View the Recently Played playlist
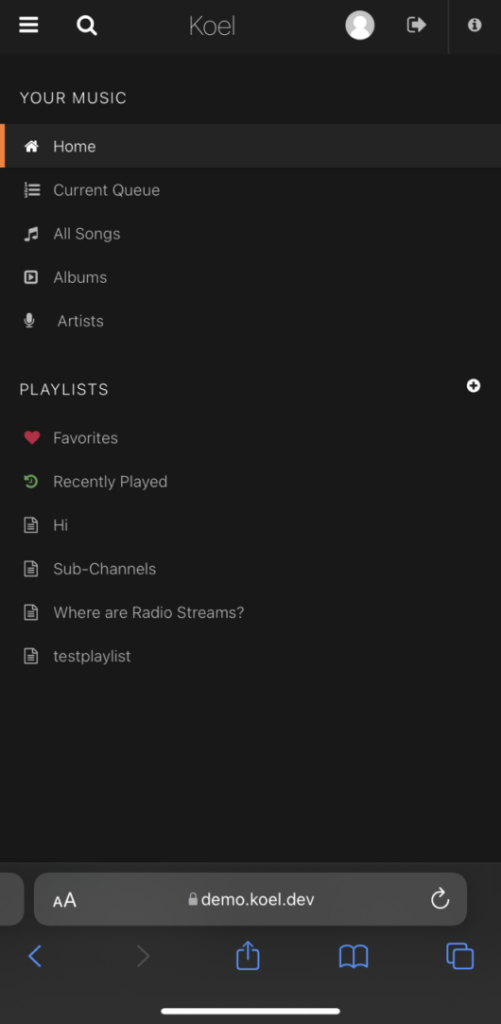The width and height of the screenshot is (501, 1024). (251, 481)
